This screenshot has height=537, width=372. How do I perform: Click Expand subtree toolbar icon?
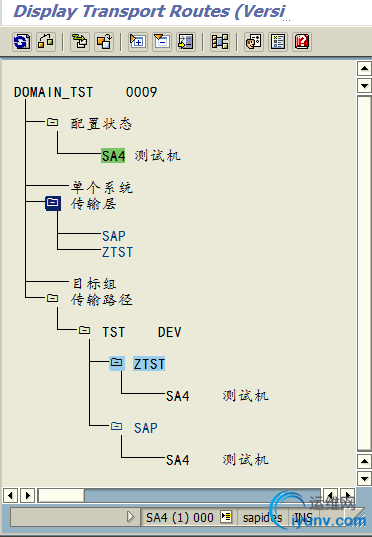point(138,42)
